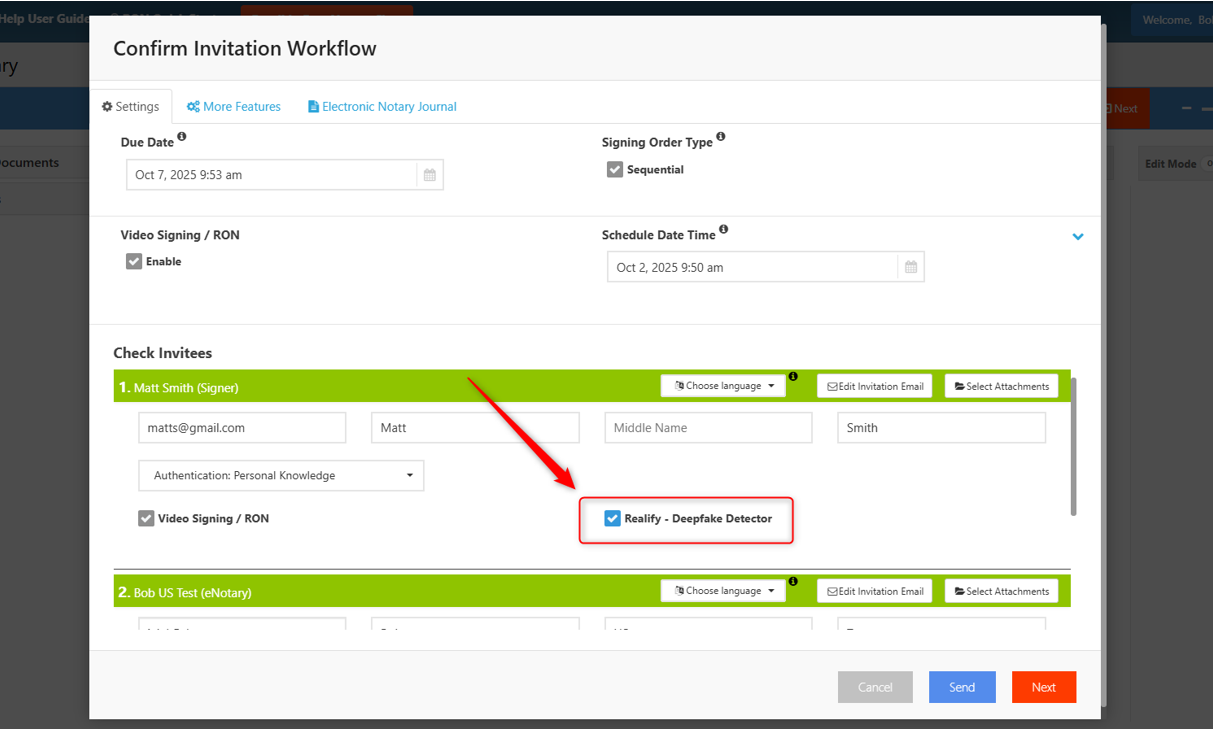Click info icon beside Bob US Test's language dropdown
Screen dimensions: 1213x729
(x=793, y=581)
